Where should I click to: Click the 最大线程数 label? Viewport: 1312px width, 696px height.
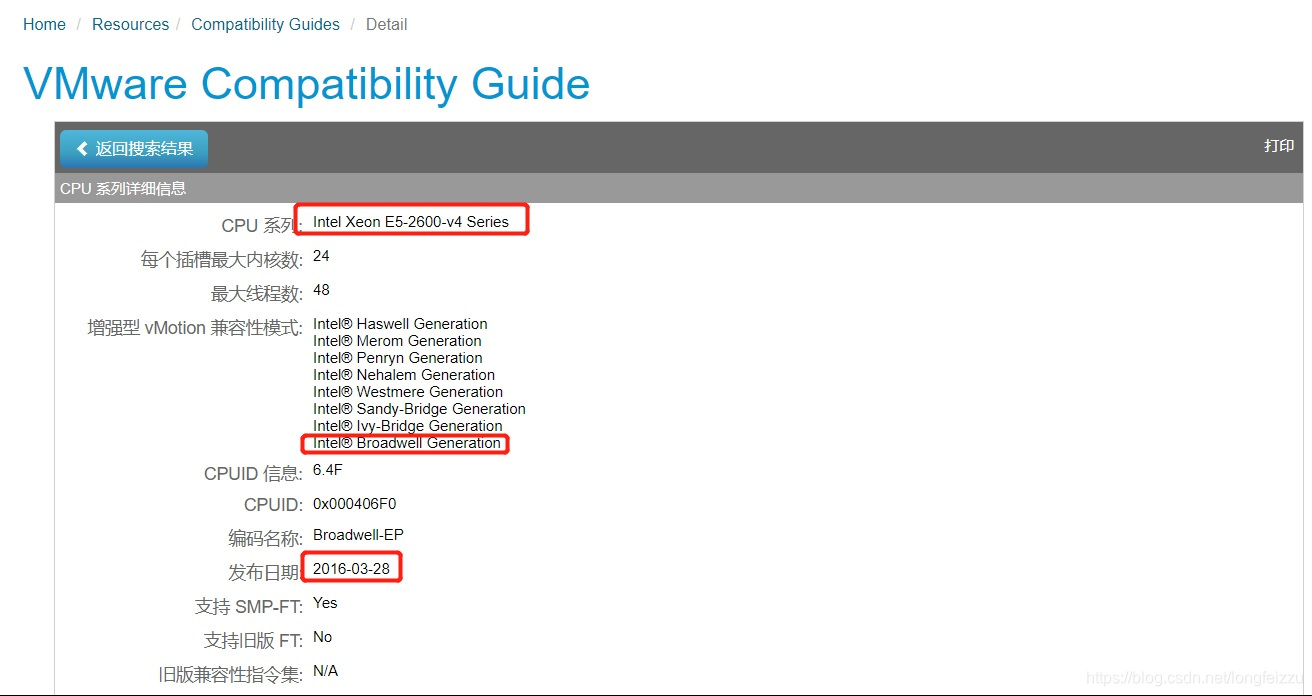[256, 294]
